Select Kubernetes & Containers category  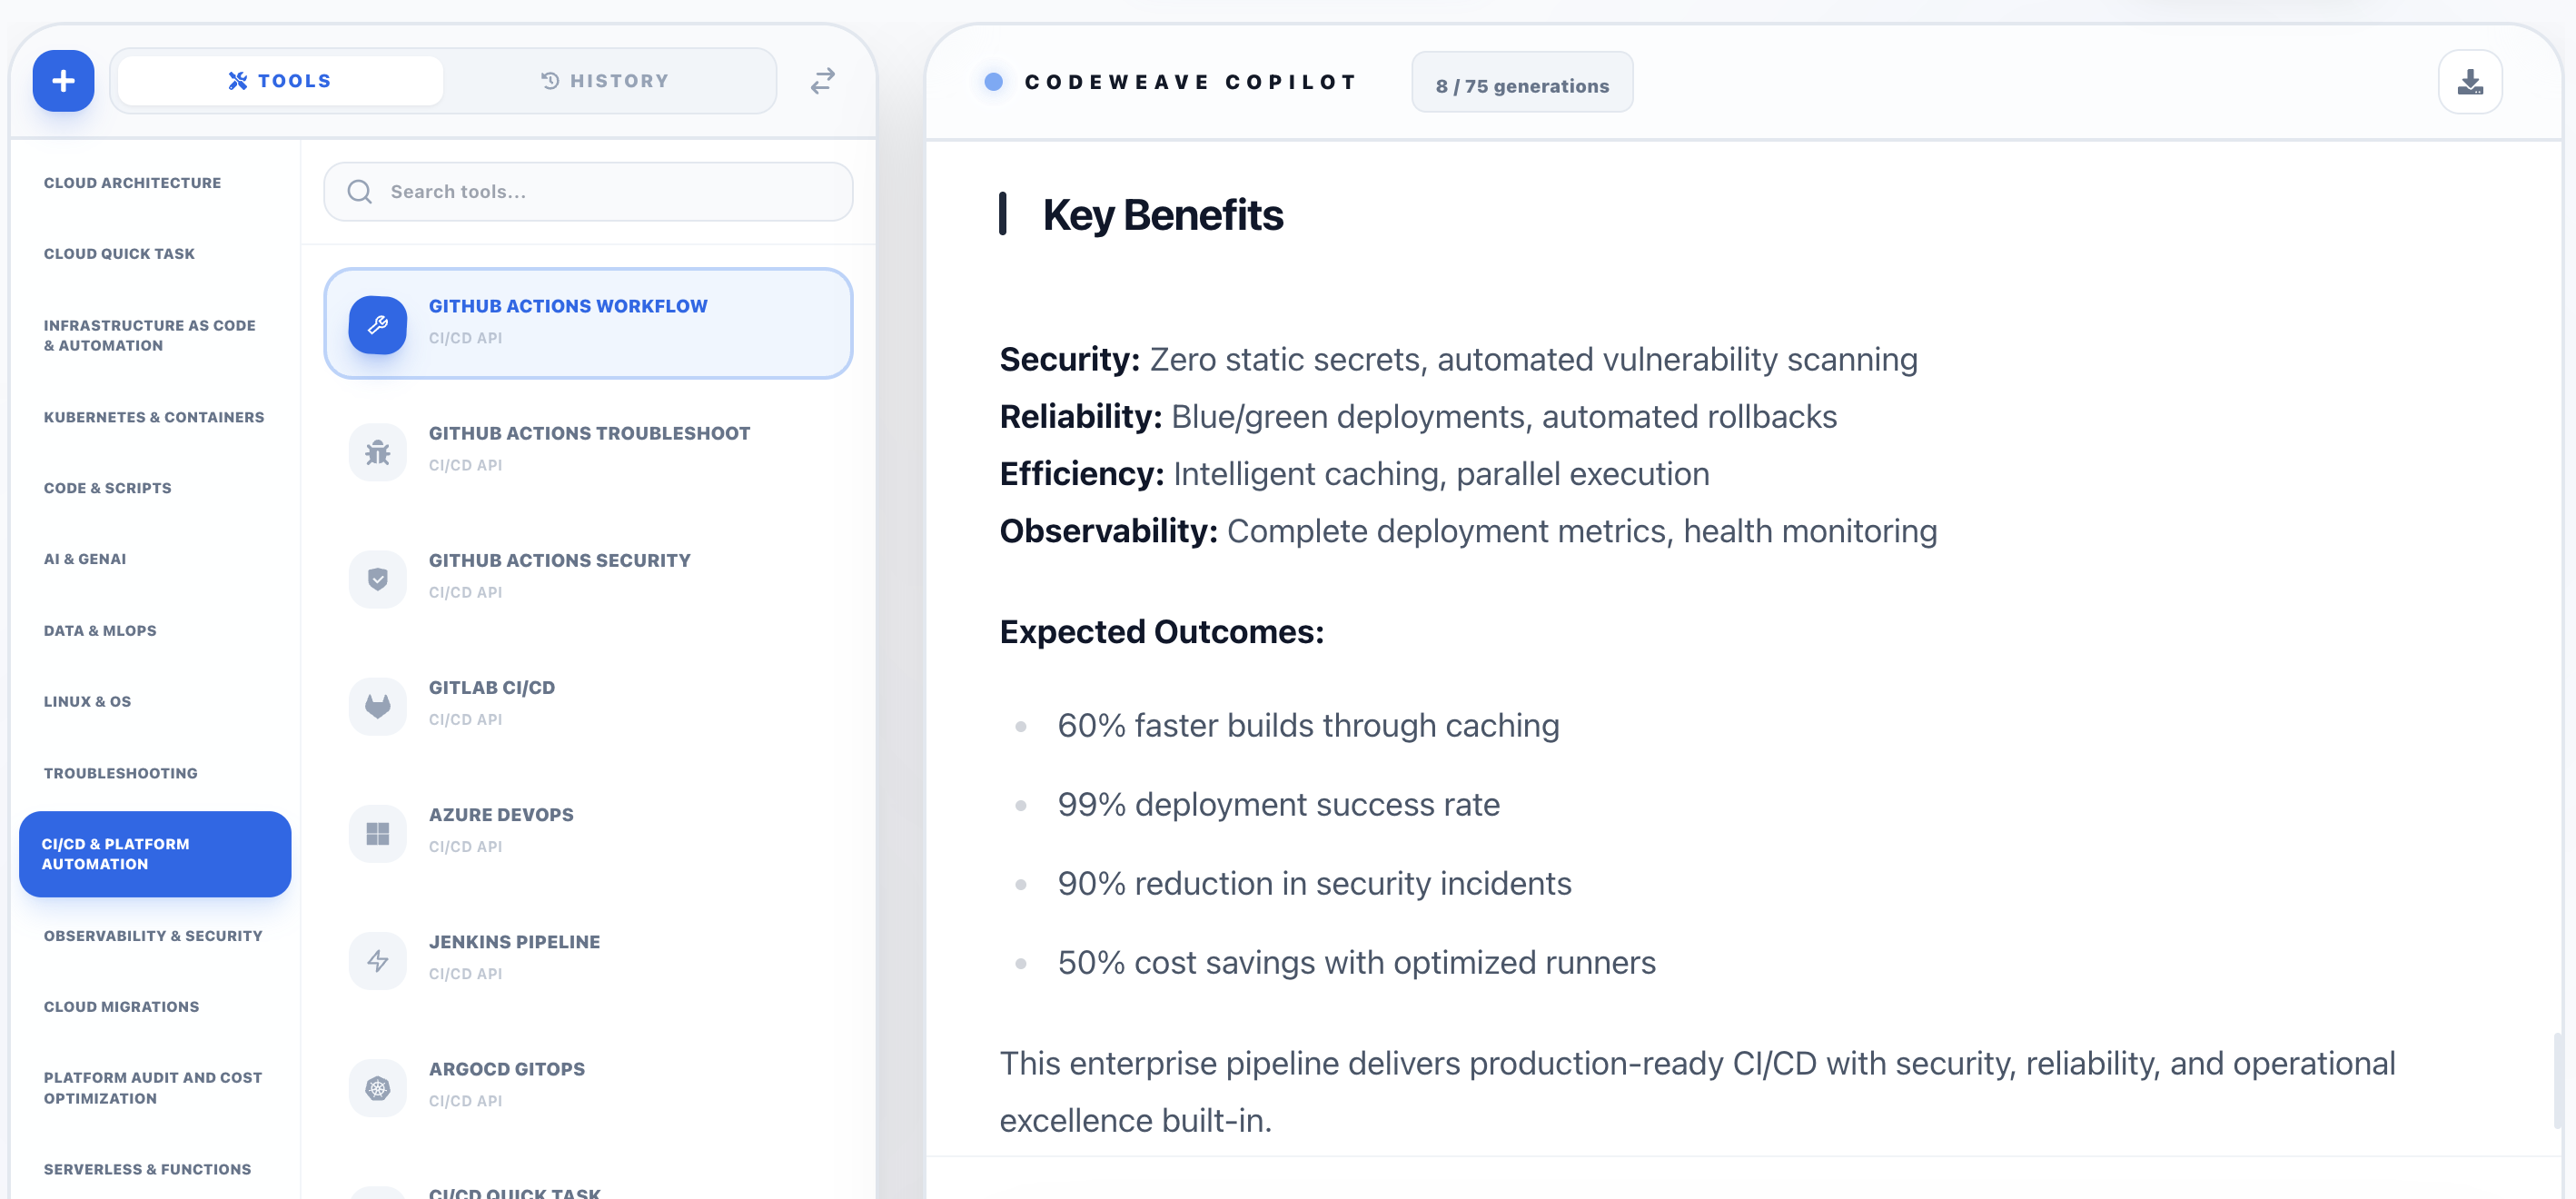154,417
